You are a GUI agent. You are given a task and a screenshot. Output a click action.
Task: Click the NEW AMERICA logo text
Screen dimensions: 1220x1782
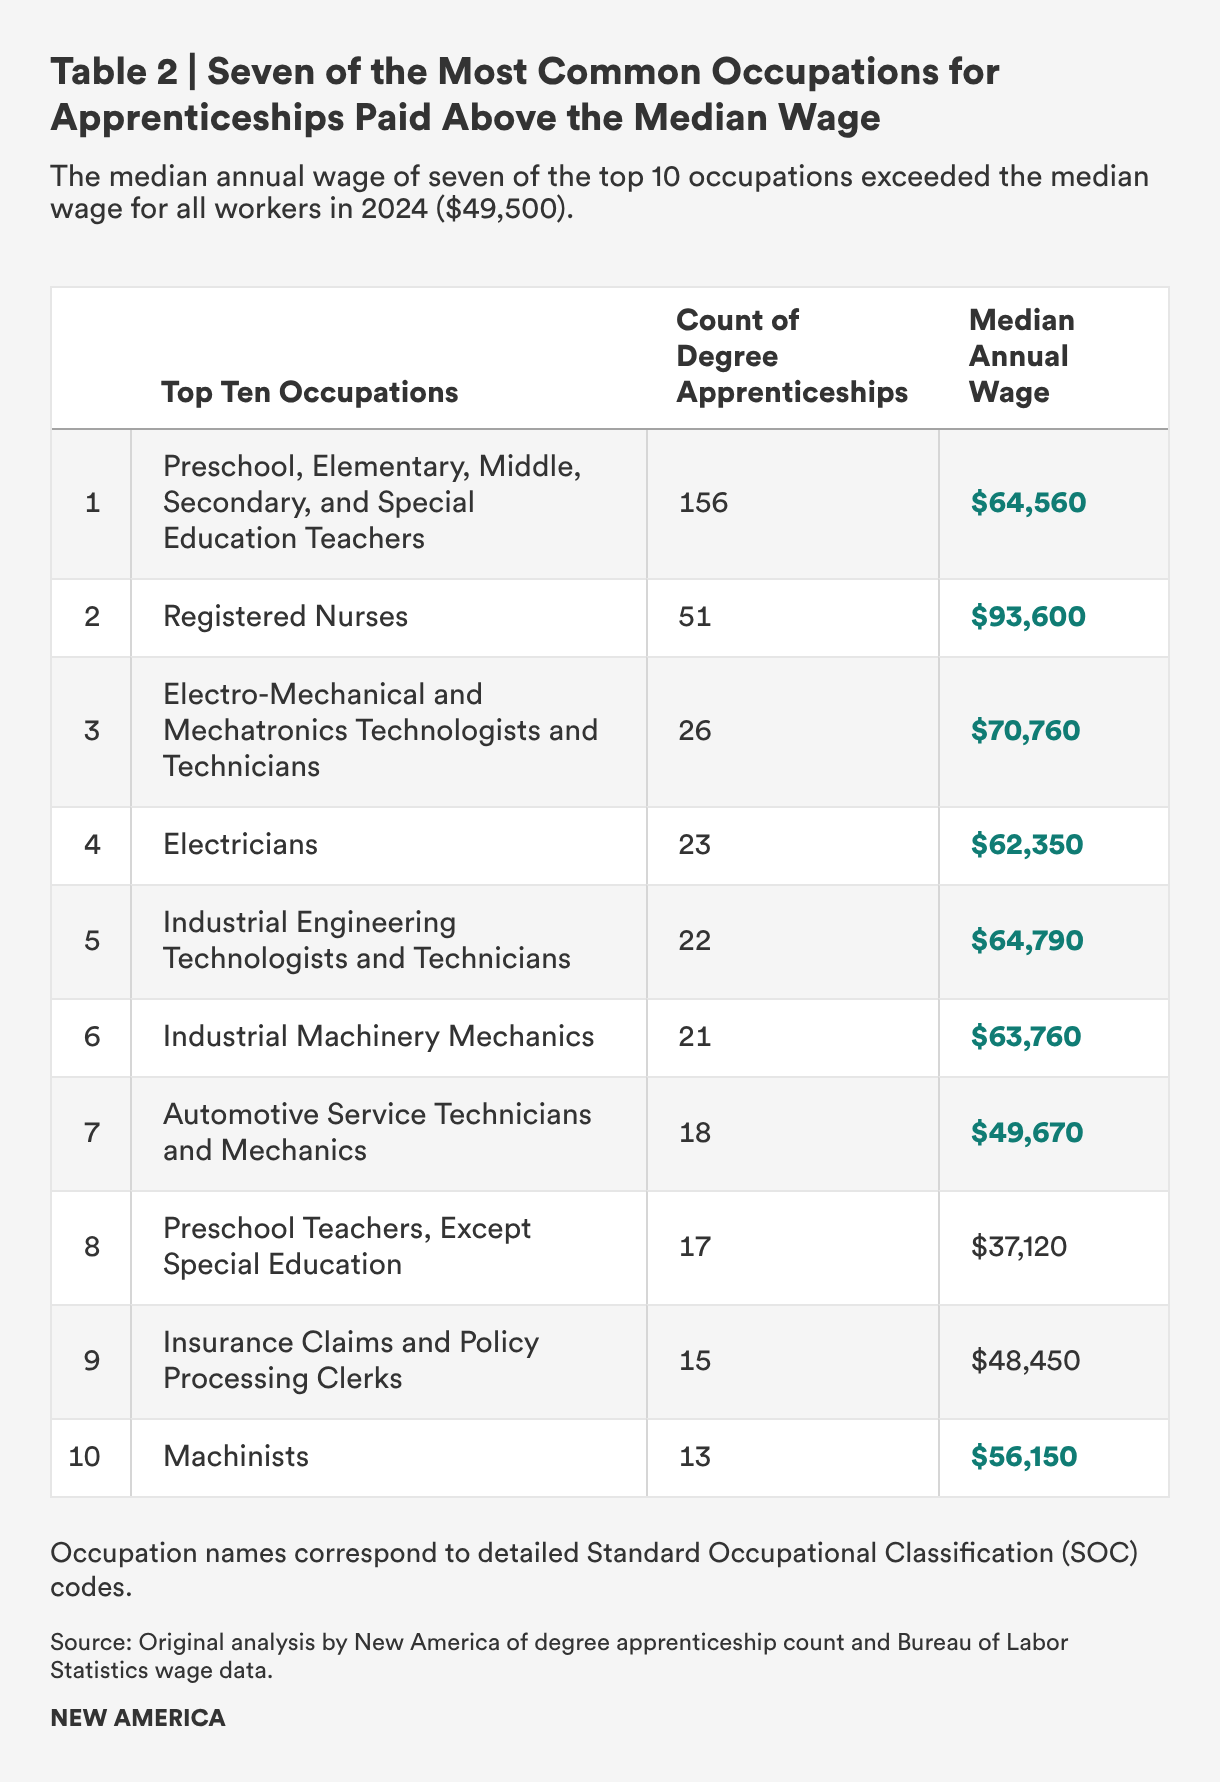(138, 1718)
